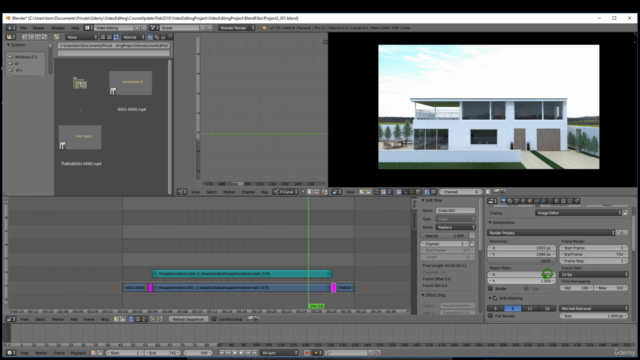
Task: Open the Help menu
Action: pos(75,28)
